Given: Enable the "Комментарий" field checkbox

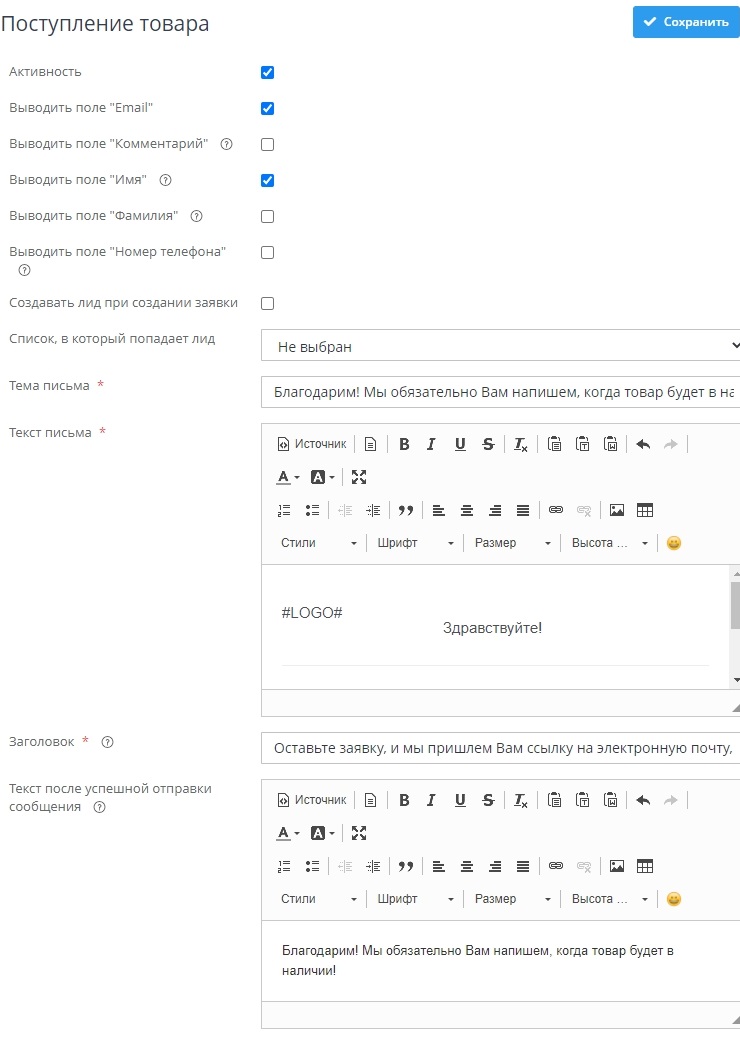Looking at the screenshot, I should (x=267, y=144).
